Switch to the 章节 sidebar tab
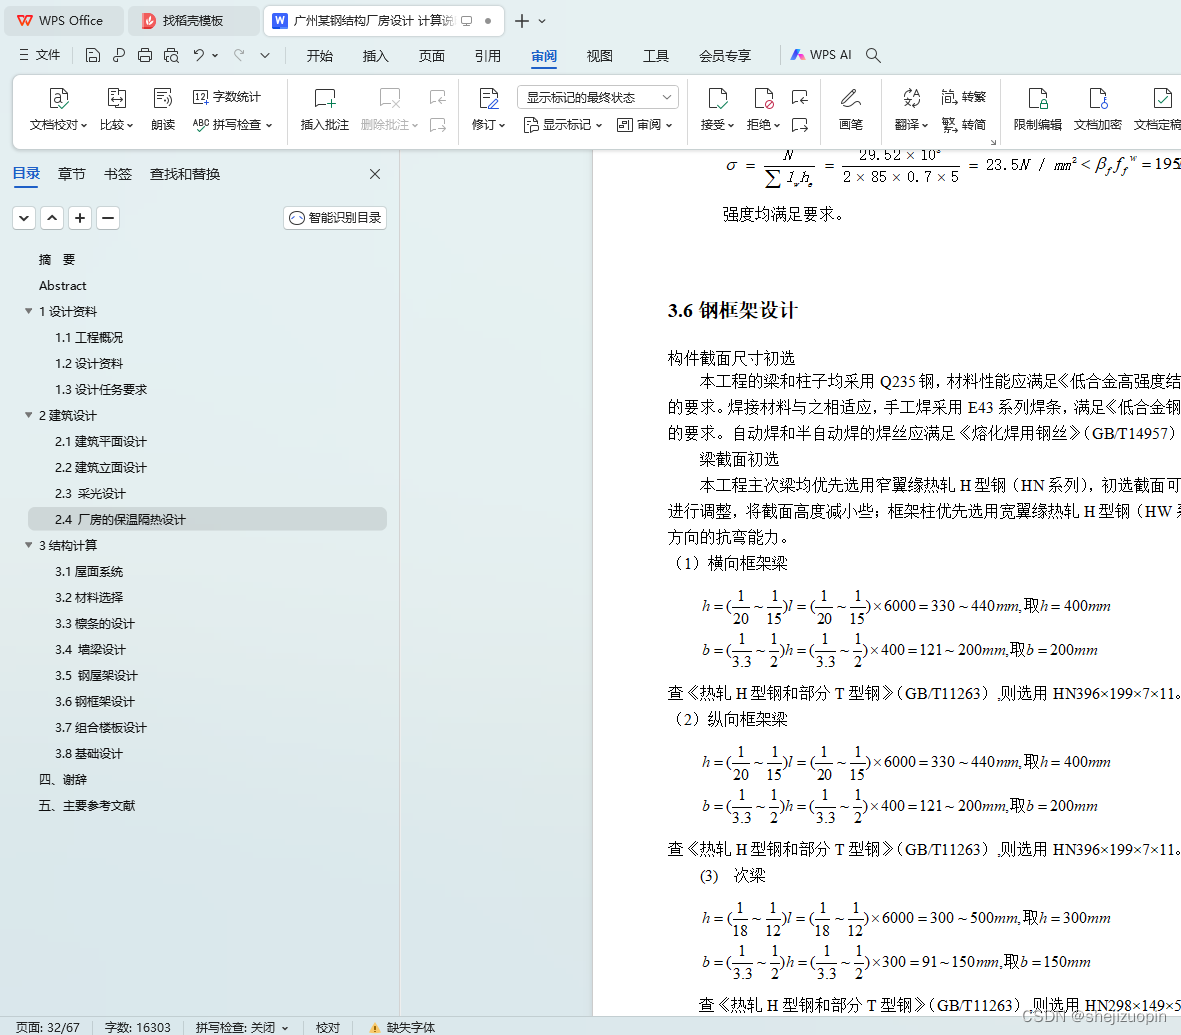1181x1035 pixels. (72, 174)
